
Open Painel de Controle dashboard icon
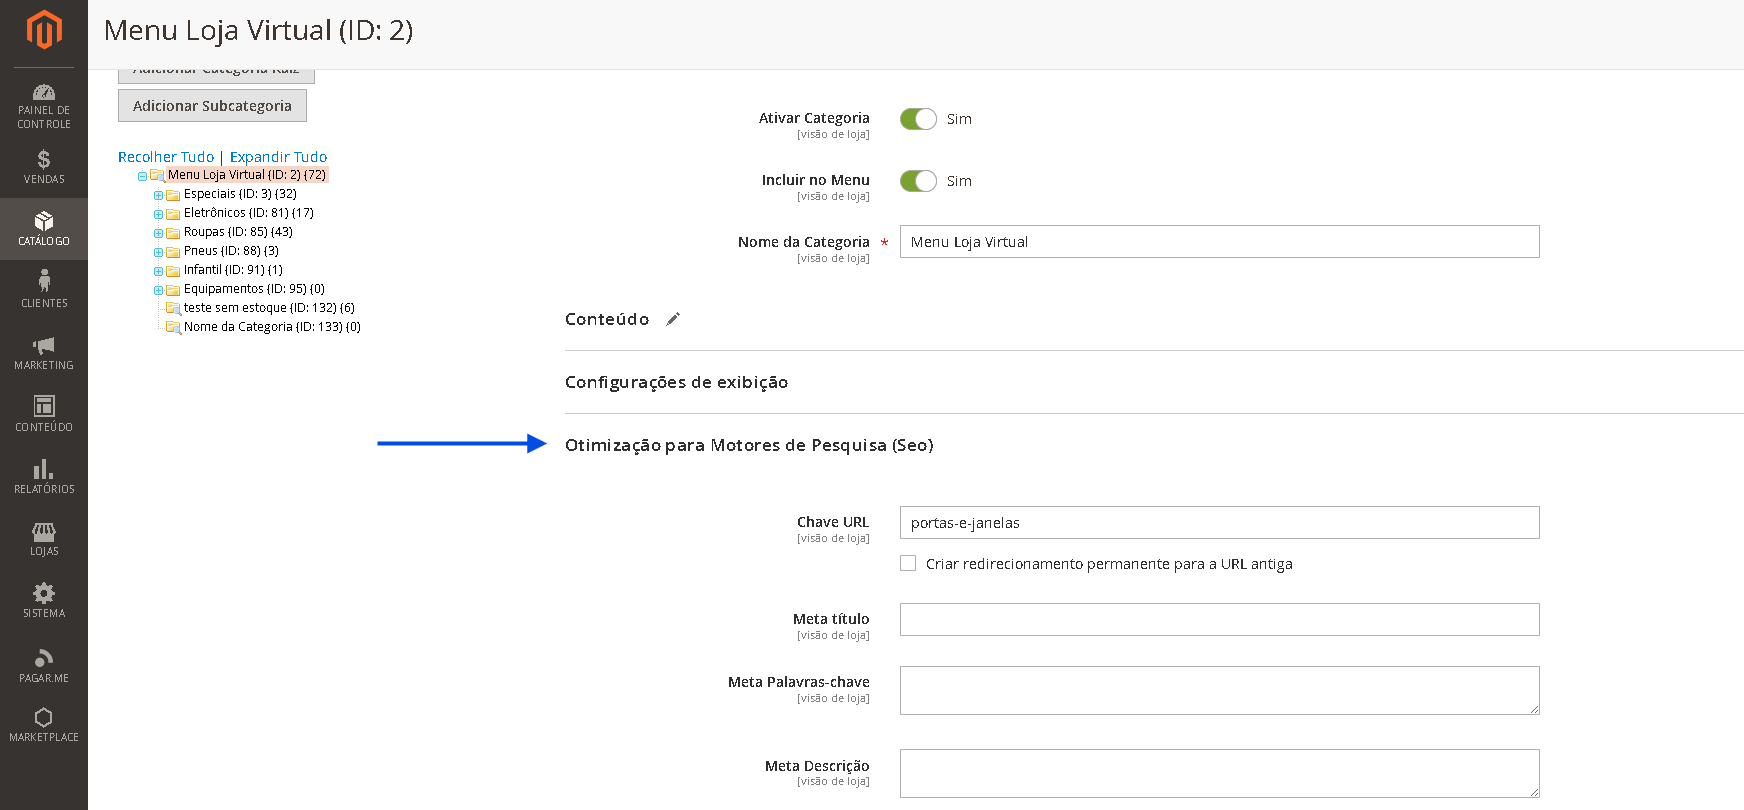tap(44, 93)
